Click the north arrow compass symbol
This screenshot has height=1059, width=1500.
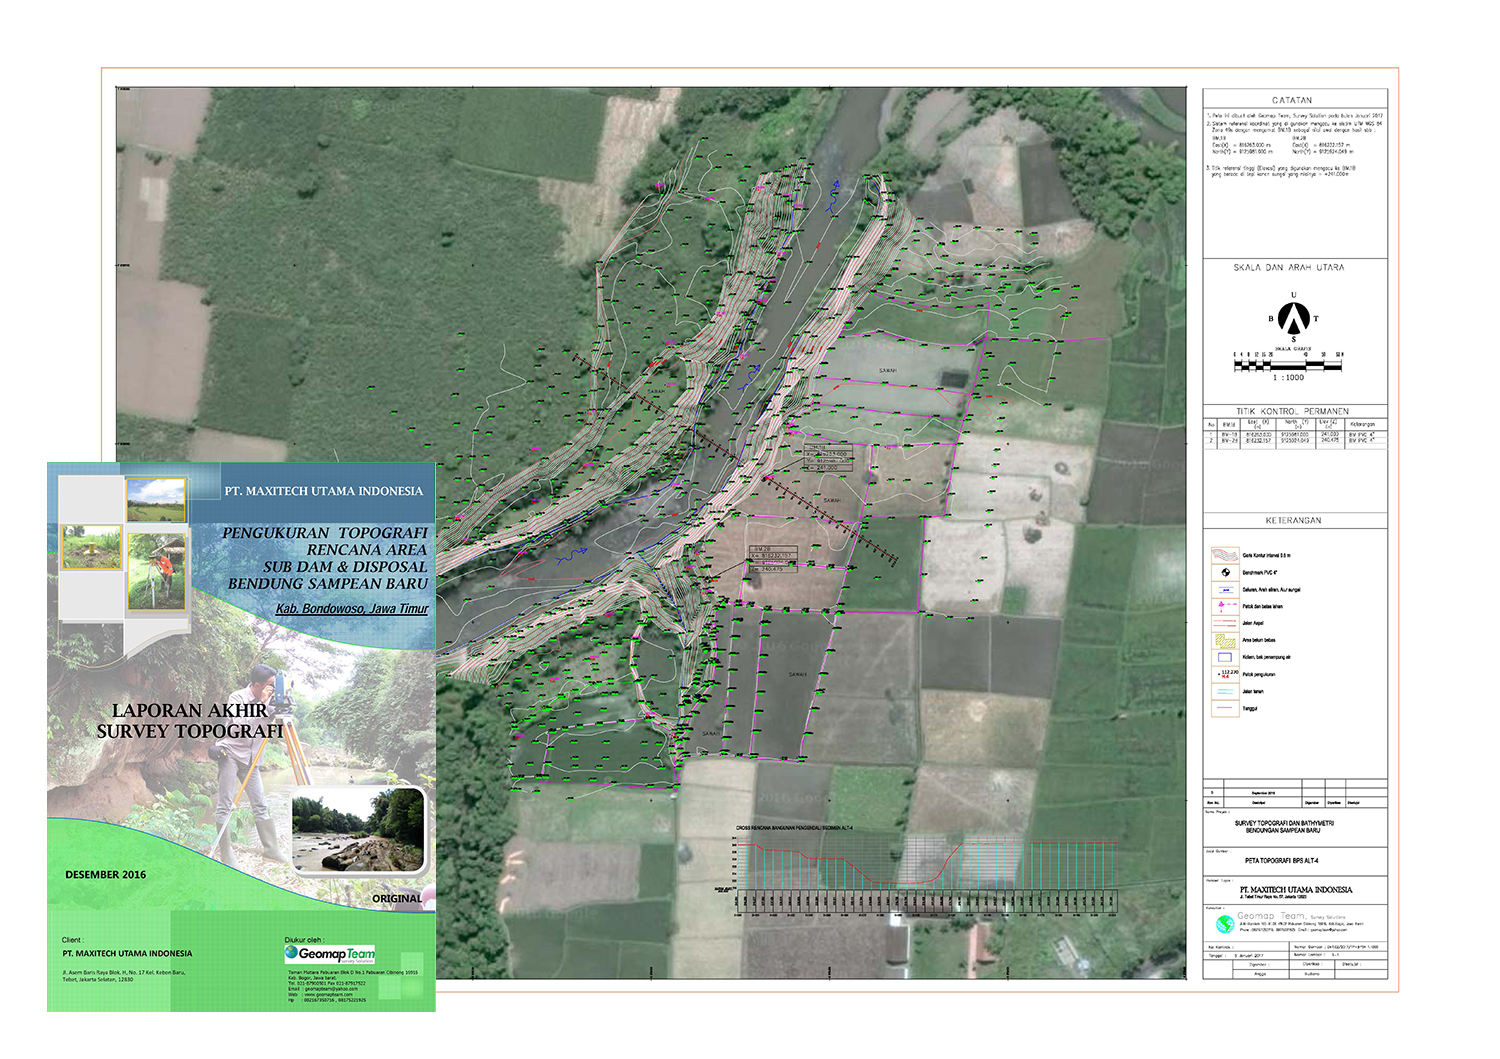pyautogui.click(x=1294, y=316)
